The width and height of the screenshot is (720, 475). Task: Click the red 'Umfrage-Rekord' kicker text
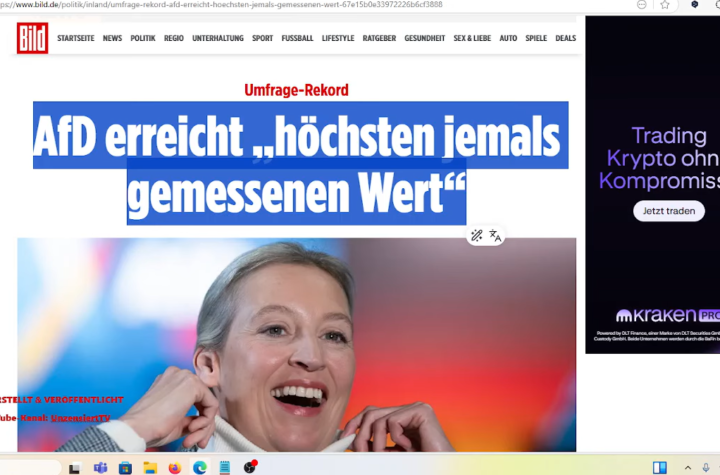(x=296, y=90)
